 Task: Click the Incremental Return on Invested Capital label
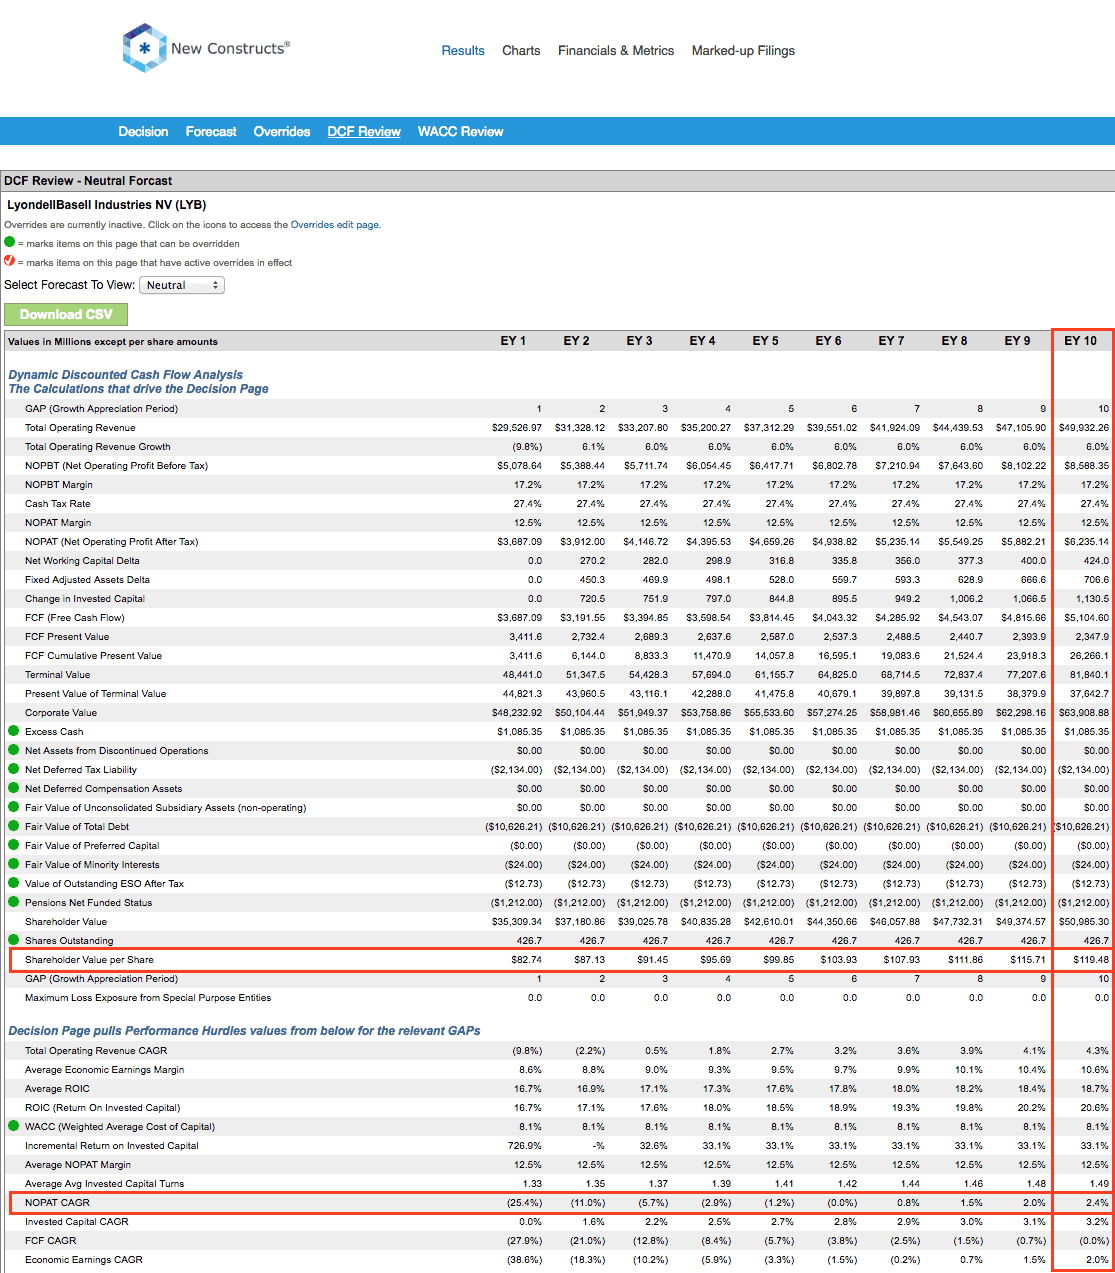coord(112,1145)
